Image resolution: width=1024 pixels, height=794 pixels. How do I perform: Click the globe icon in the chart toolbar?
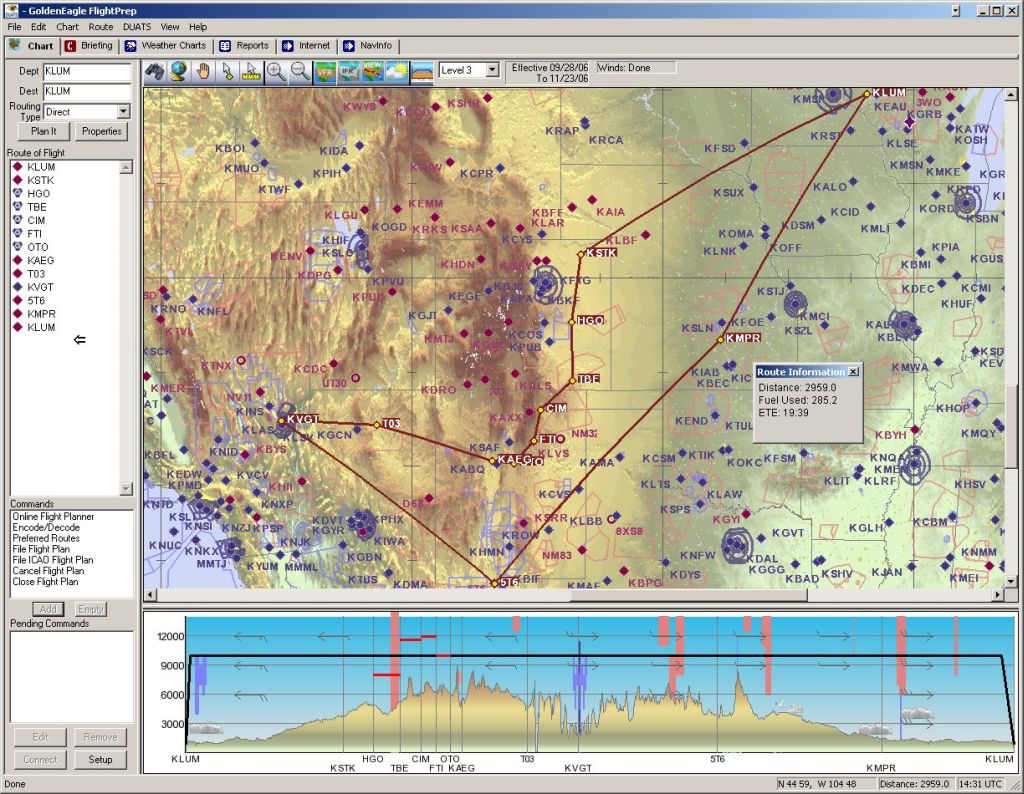tap(178, 71)
